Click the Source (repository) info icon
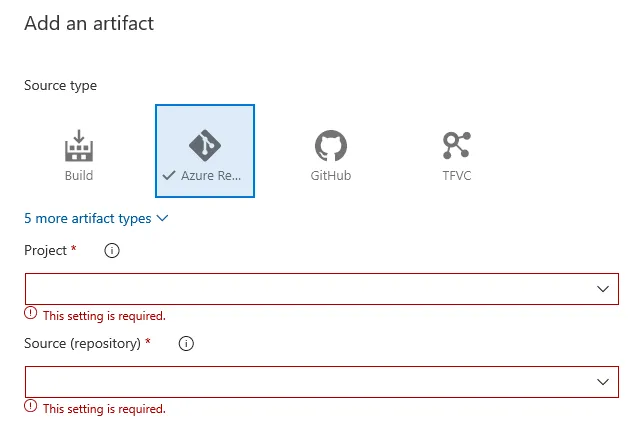Viewport: 641px width, 435px height. 185,343
